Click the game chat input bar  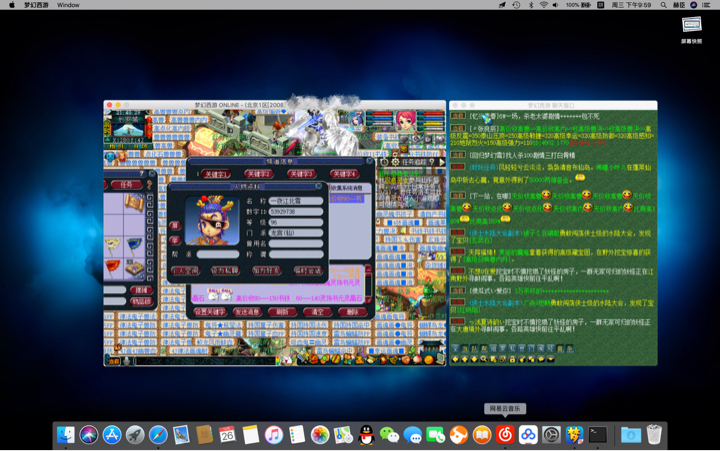pos(204,361)
